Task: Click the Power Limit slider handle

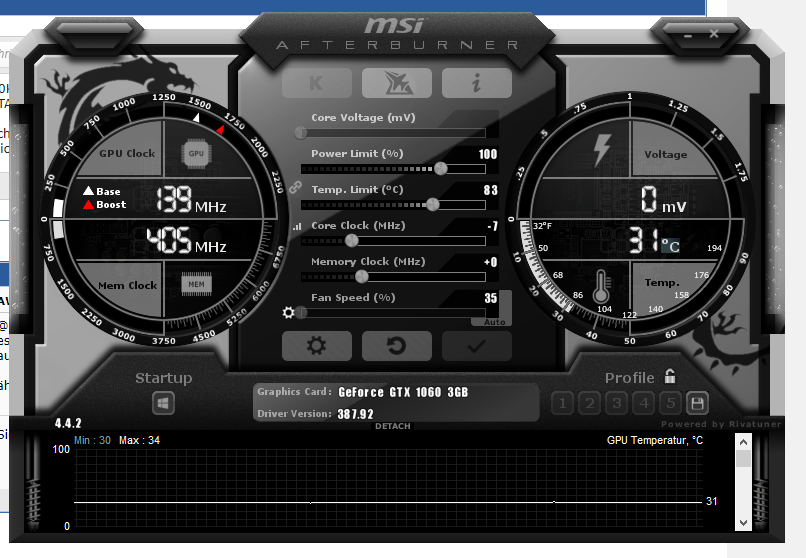Action: [441, 169]
